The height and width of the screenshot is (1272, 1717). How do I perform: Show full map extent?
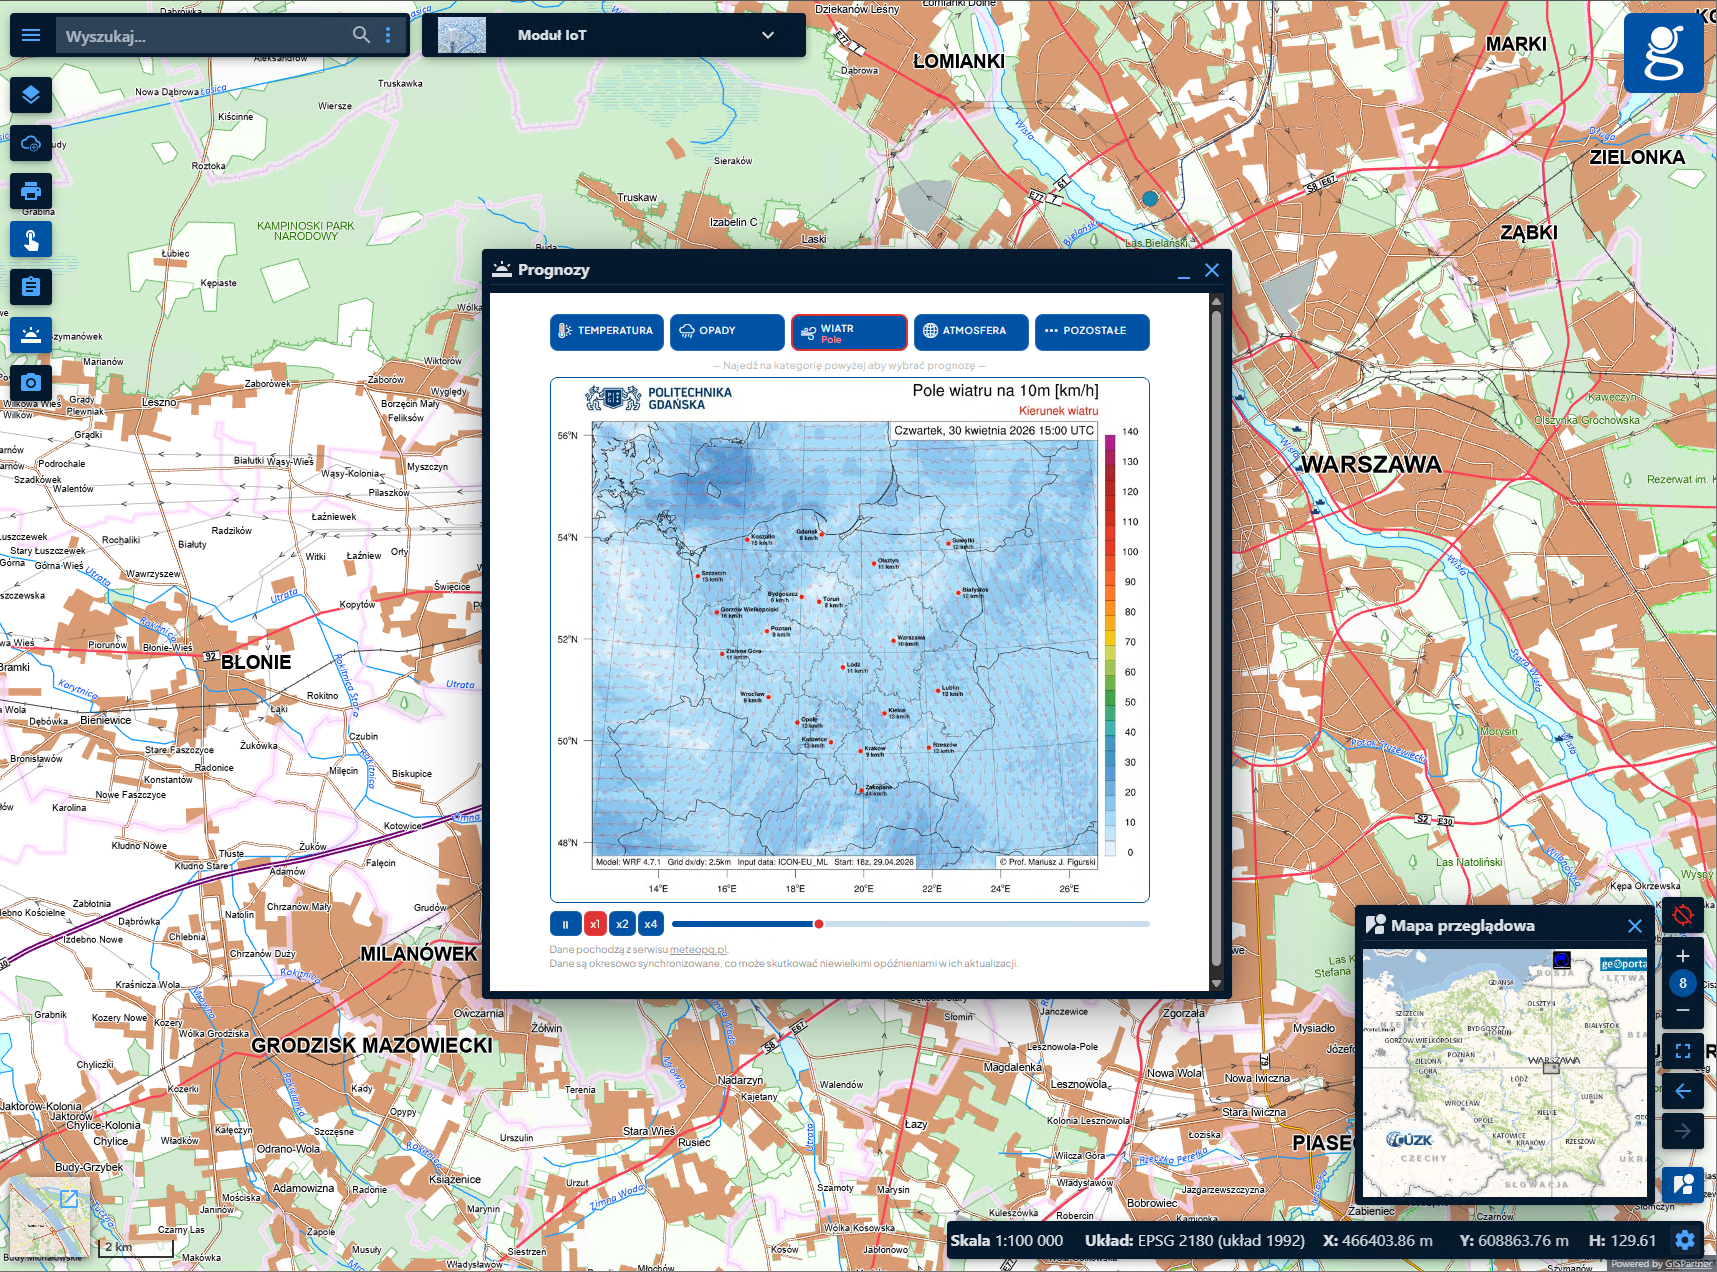tap(1682, 1050)
